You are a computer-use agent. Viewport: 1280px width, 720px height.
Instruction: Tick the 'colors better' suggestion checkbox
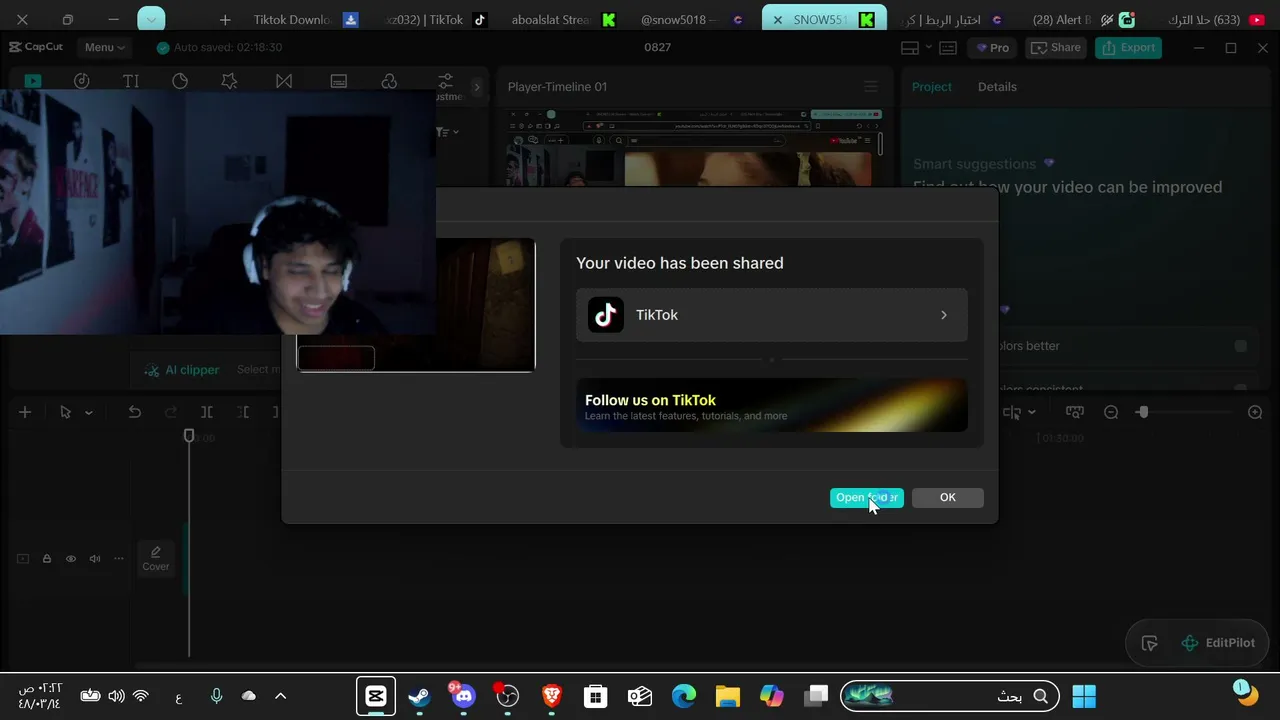click(x=1241, y=346)
